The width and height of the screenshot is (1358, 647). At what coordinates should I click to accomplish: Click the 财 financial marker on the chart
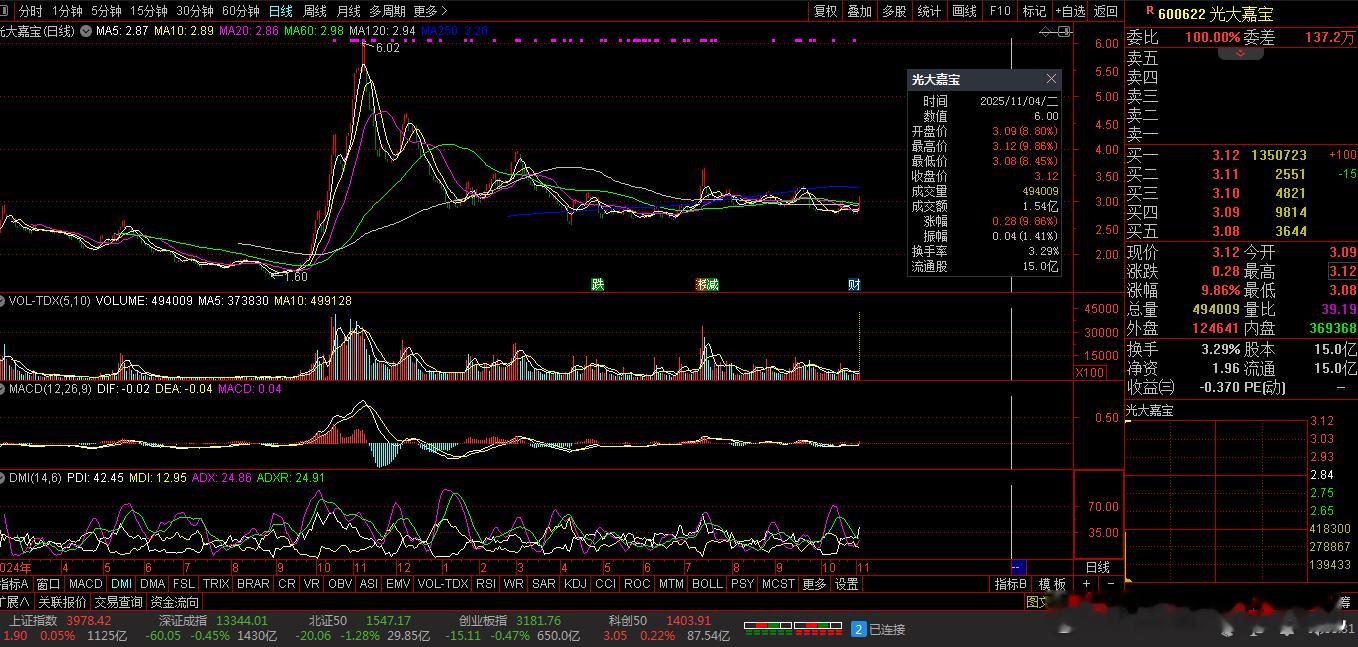coord(854,285)
